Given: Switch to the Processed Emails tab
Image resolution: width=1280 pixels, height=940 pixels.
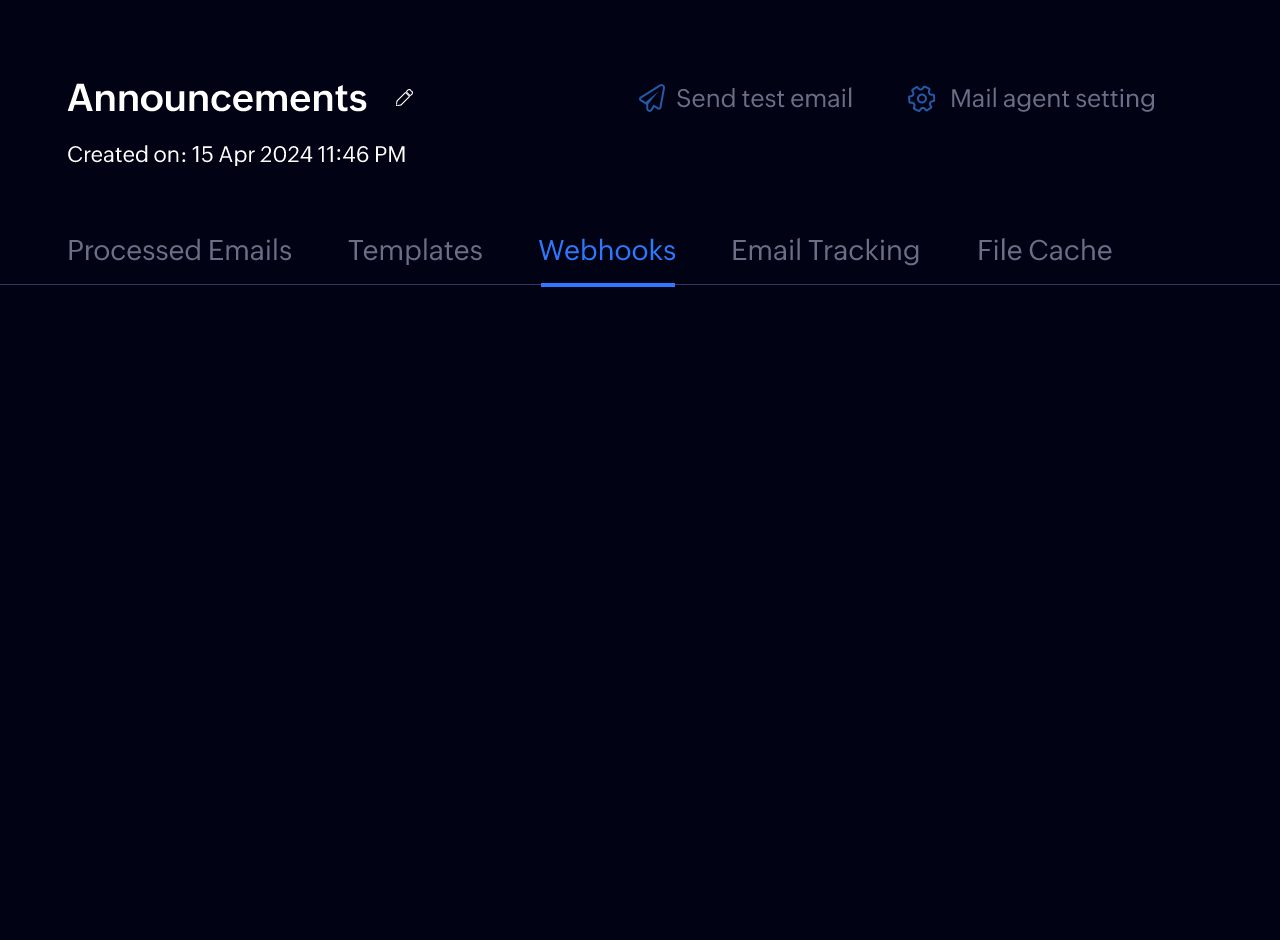Looking at the screenshot, I should [x=179, y=250].
